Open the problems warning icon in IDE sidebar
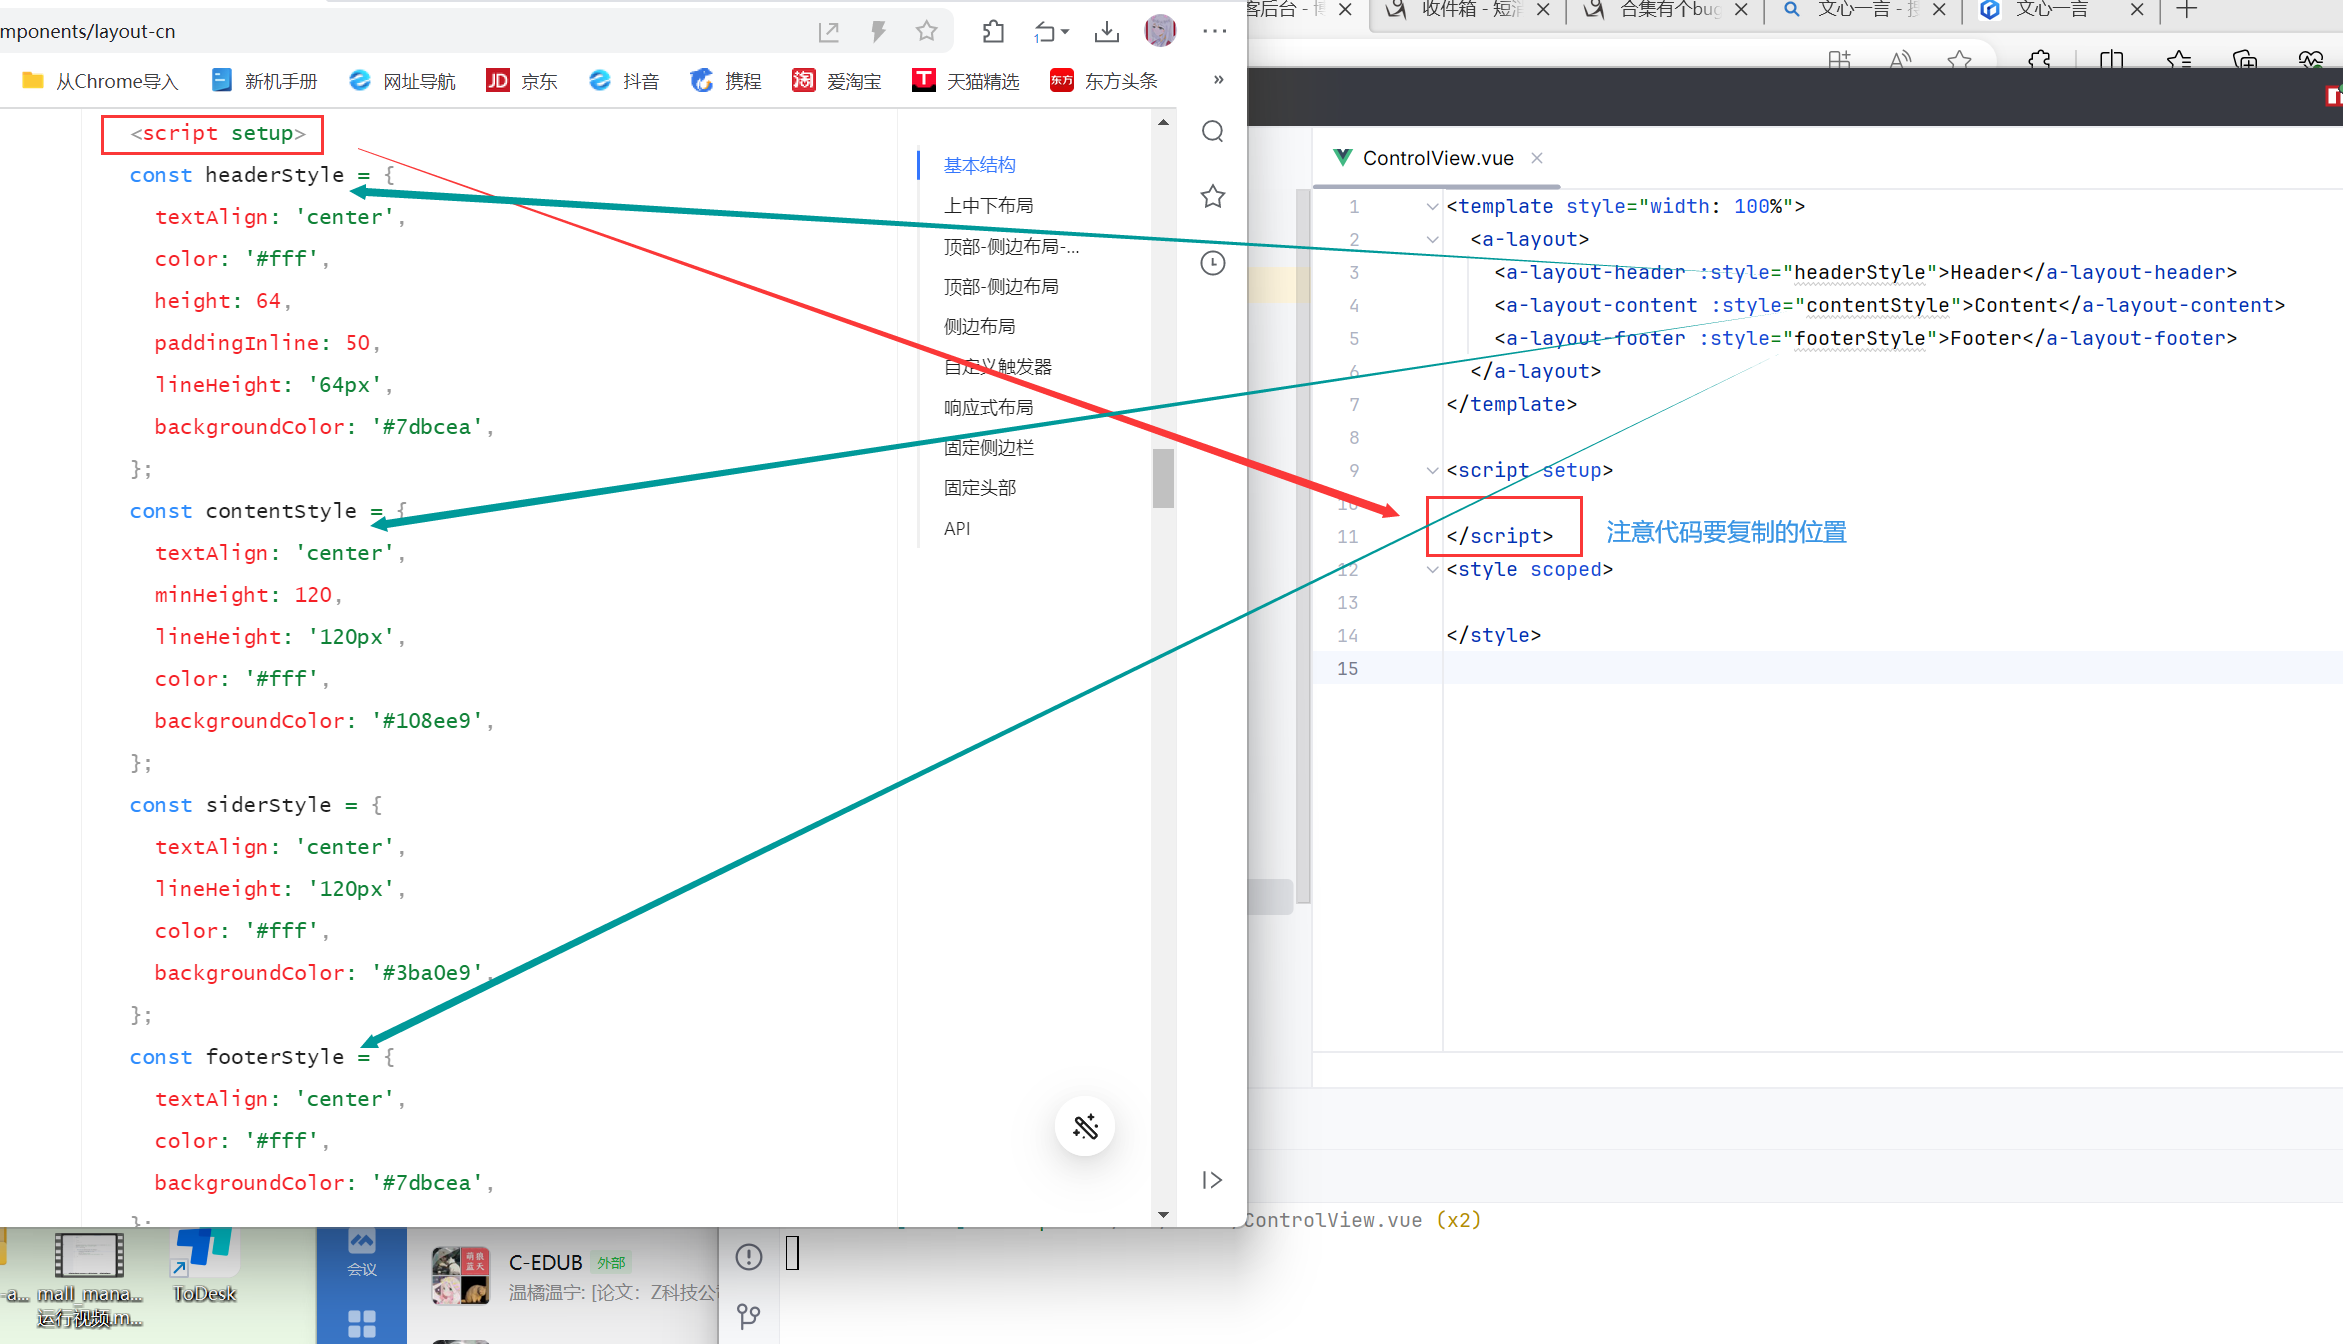The height and width of the screenshot is (1344, 2343). [x=749, y=1257]
